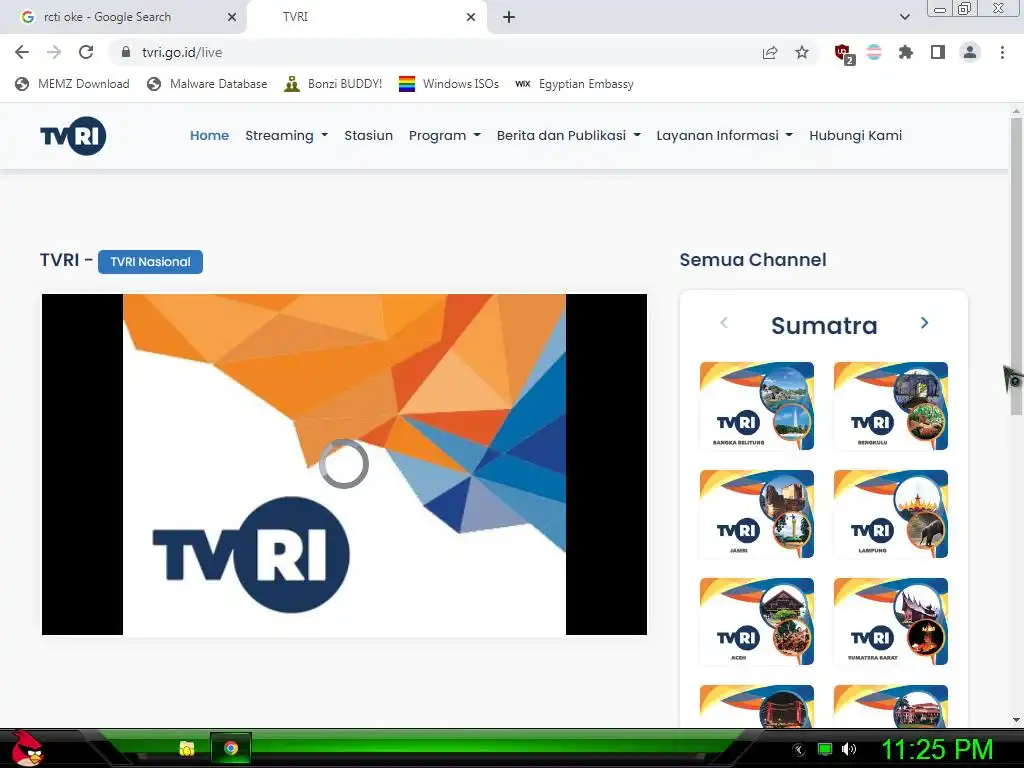1024x768 pixels.
Task: Open the Hubungi Kami nav link
Action: tap(856, 135)
